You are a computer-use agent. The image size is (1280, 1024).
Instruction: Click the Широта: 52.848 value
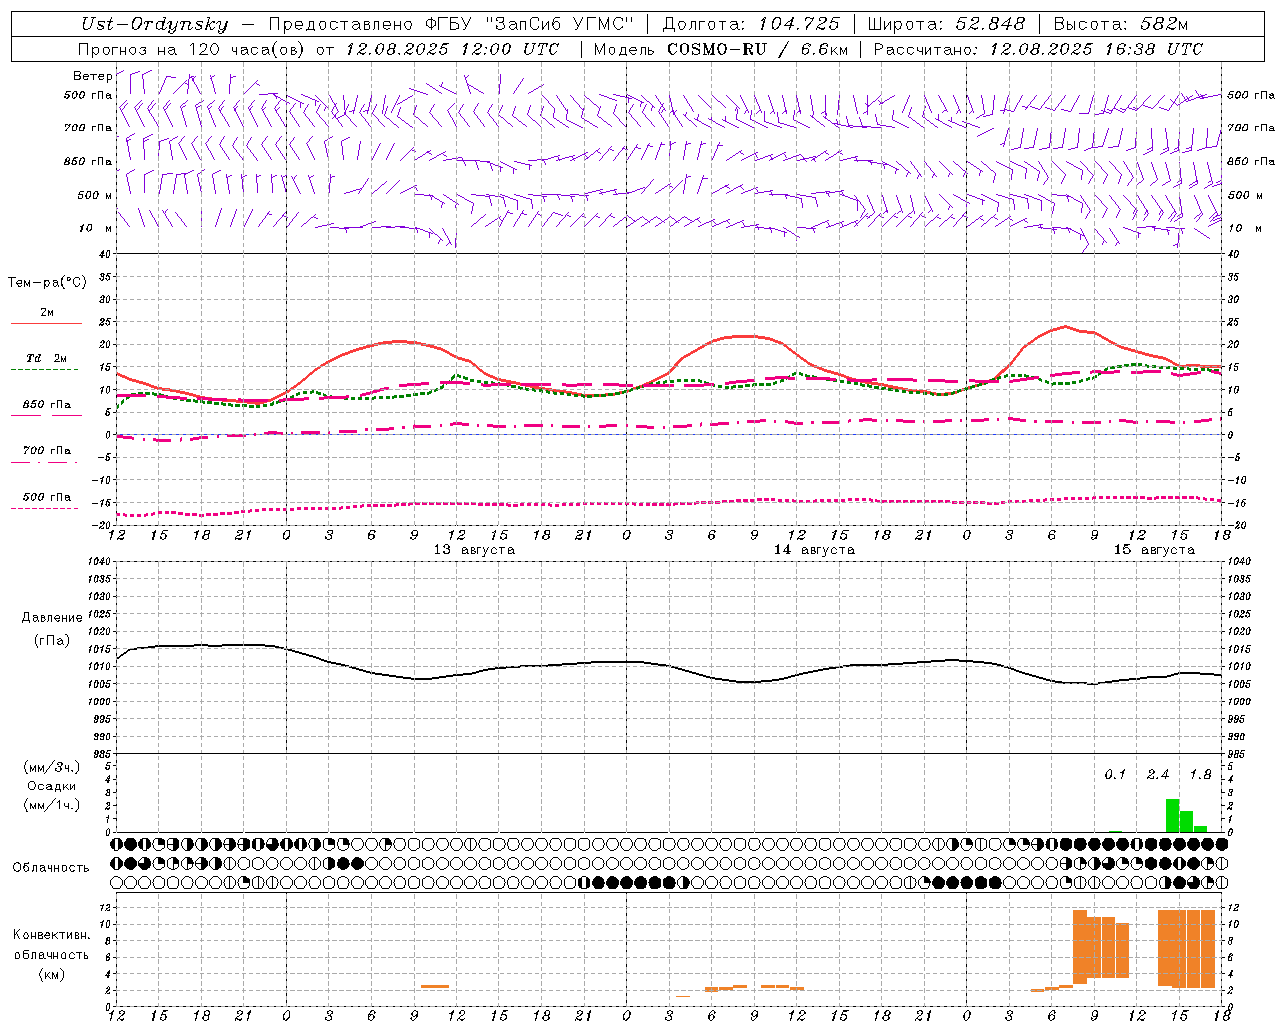pyautogui.click(x=947, y=24)
